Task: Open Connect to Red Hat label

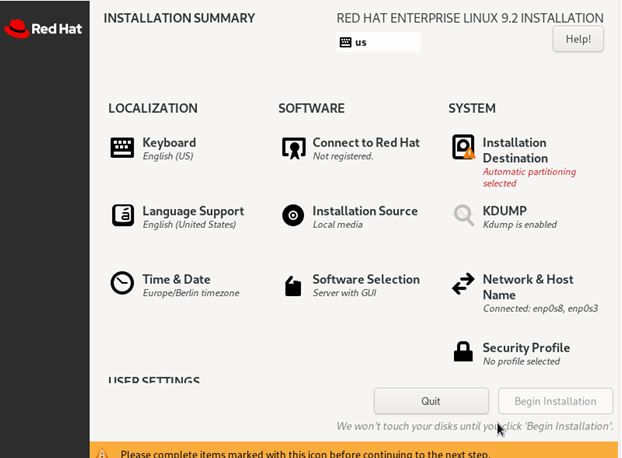Action: [366, 143]
